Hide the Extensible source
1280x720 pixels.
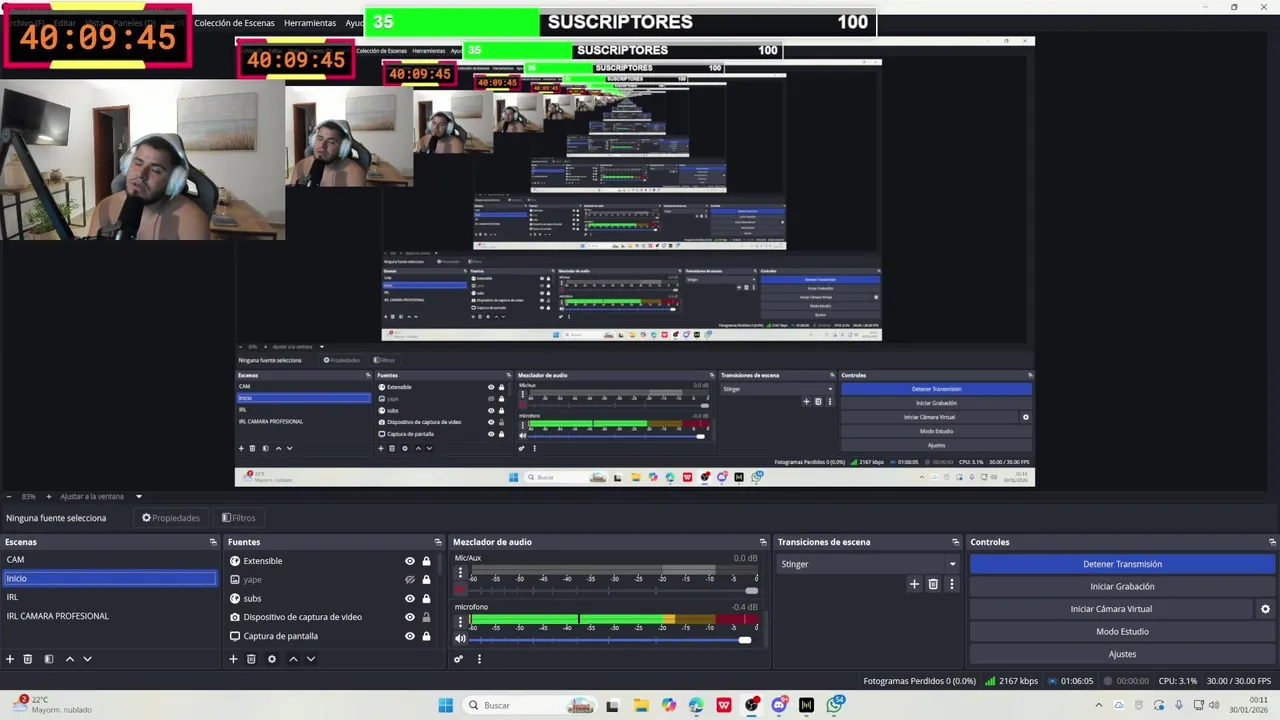click(x=409, y=561)
